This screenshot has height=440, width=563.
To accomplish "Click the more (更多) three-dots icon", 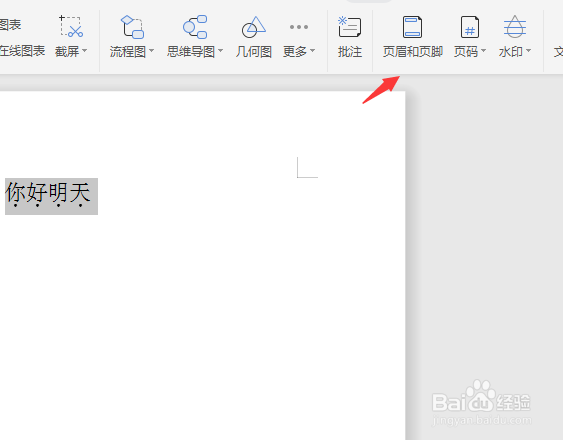I will (x=299, y=27).
